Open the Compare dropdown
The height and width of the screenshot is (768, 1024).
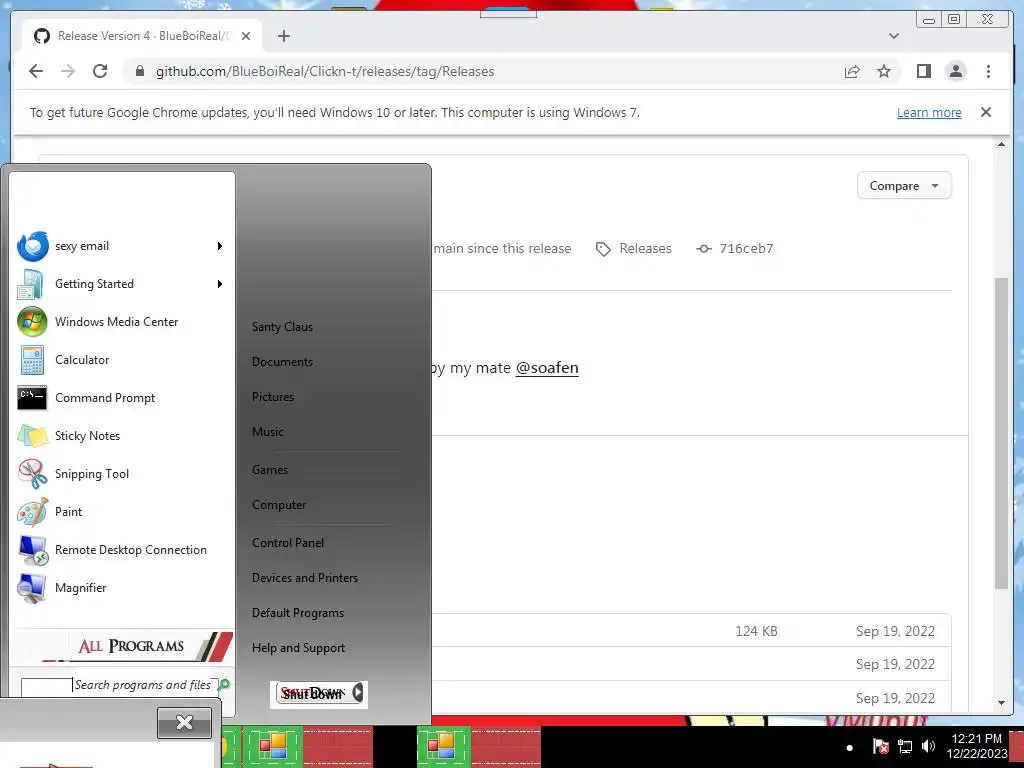(x=904, y=186)
